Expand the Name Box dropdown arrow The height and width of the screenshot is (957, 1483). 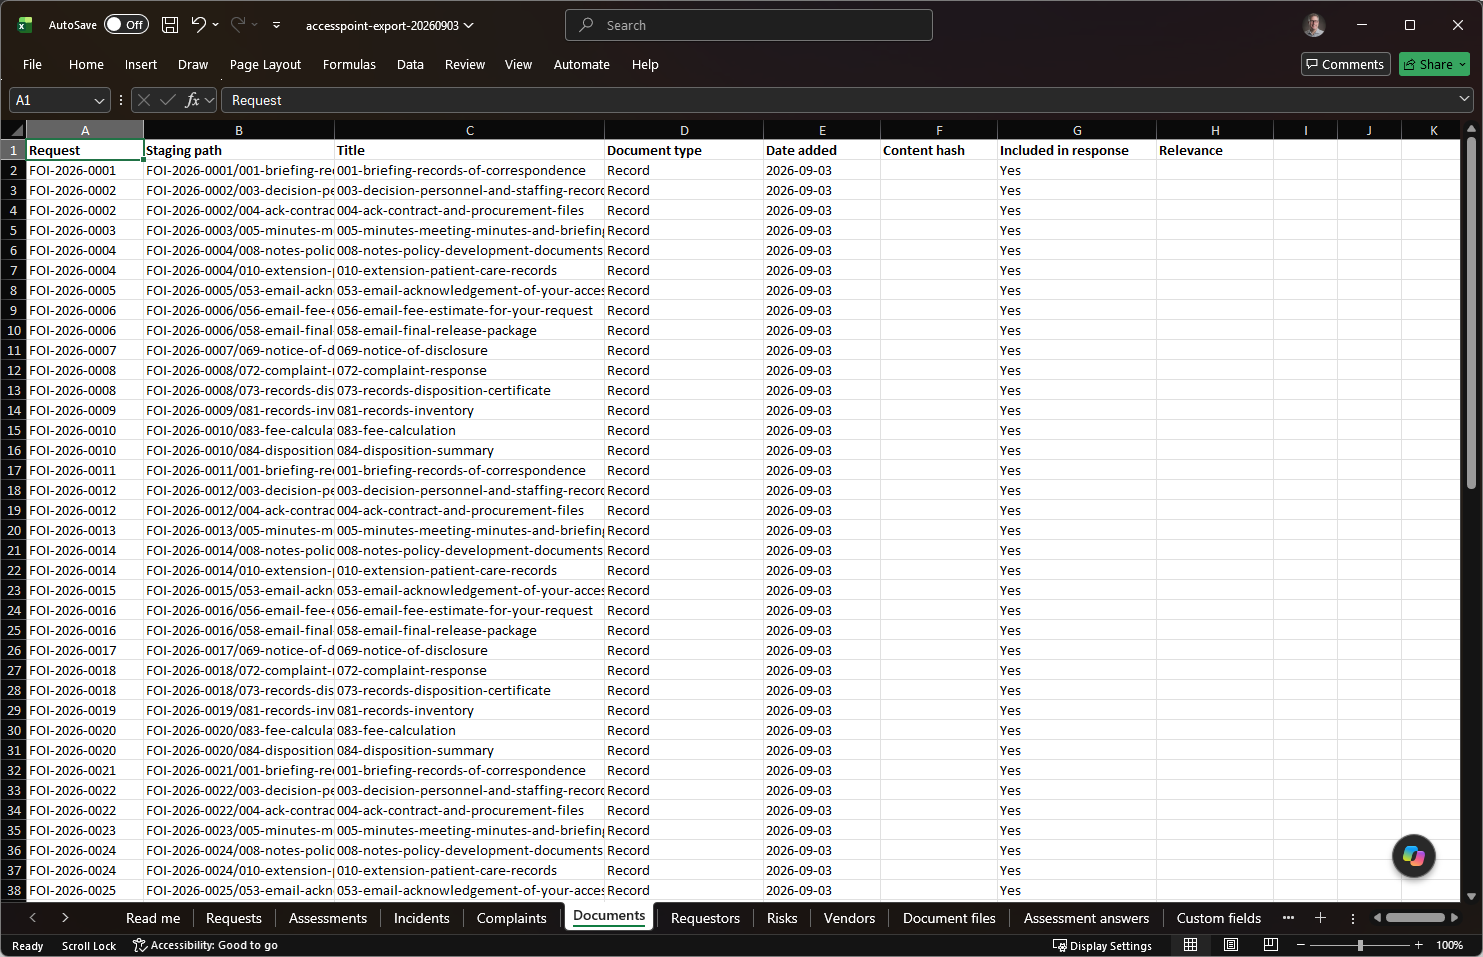pos(99,100)
